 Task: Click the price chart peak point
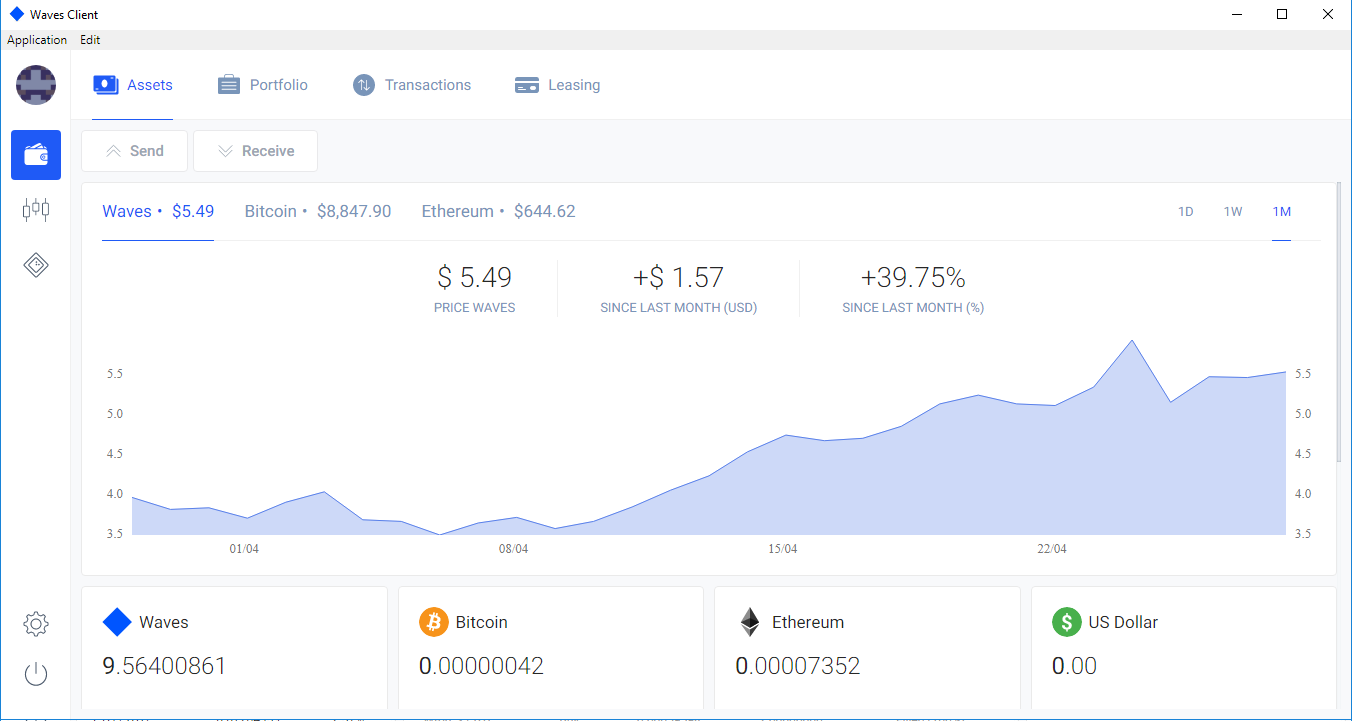[x=1132, y=340]
